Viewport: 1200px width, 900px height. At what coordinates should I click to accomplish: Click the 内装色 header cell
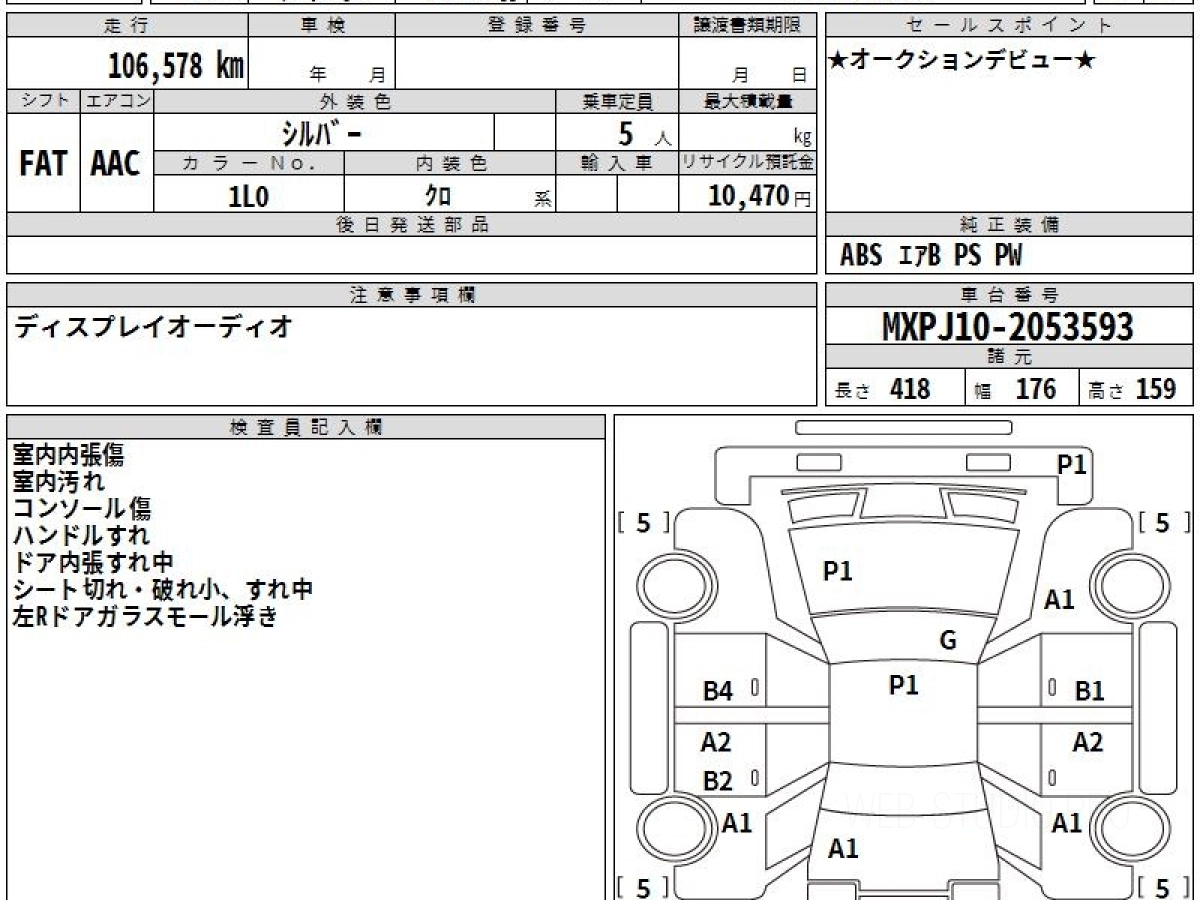pos(450,164)
